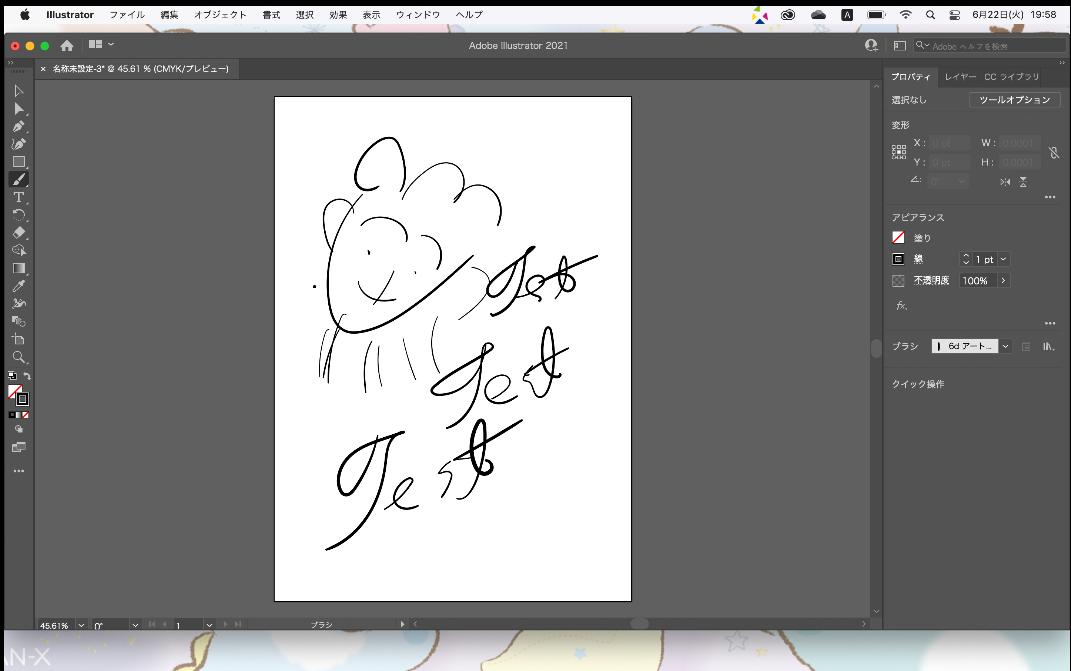
Task: Open the arrange documents dropdown
Action: [101, 44]
